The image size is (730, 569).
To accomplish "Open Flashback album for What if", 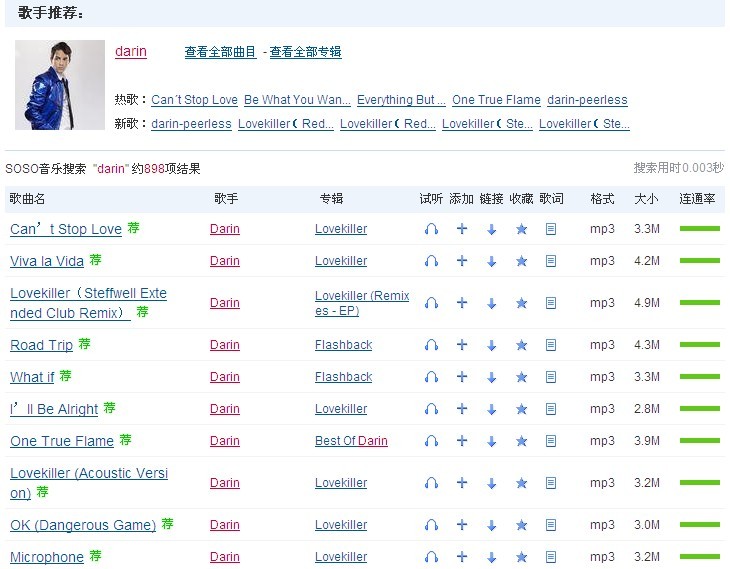I will point(344,377).
